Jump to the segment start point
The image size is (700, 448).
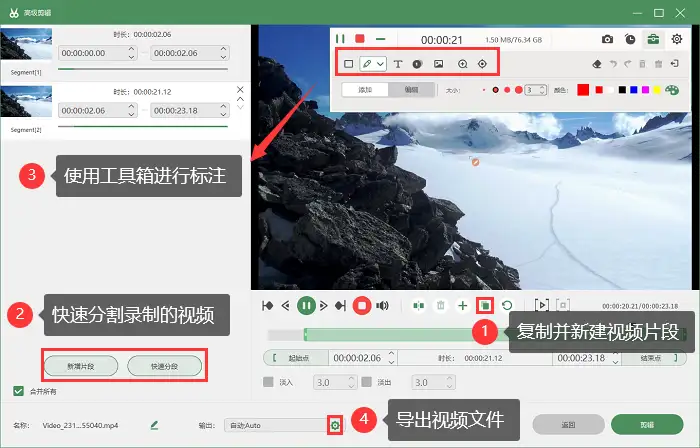pos(267,306)
